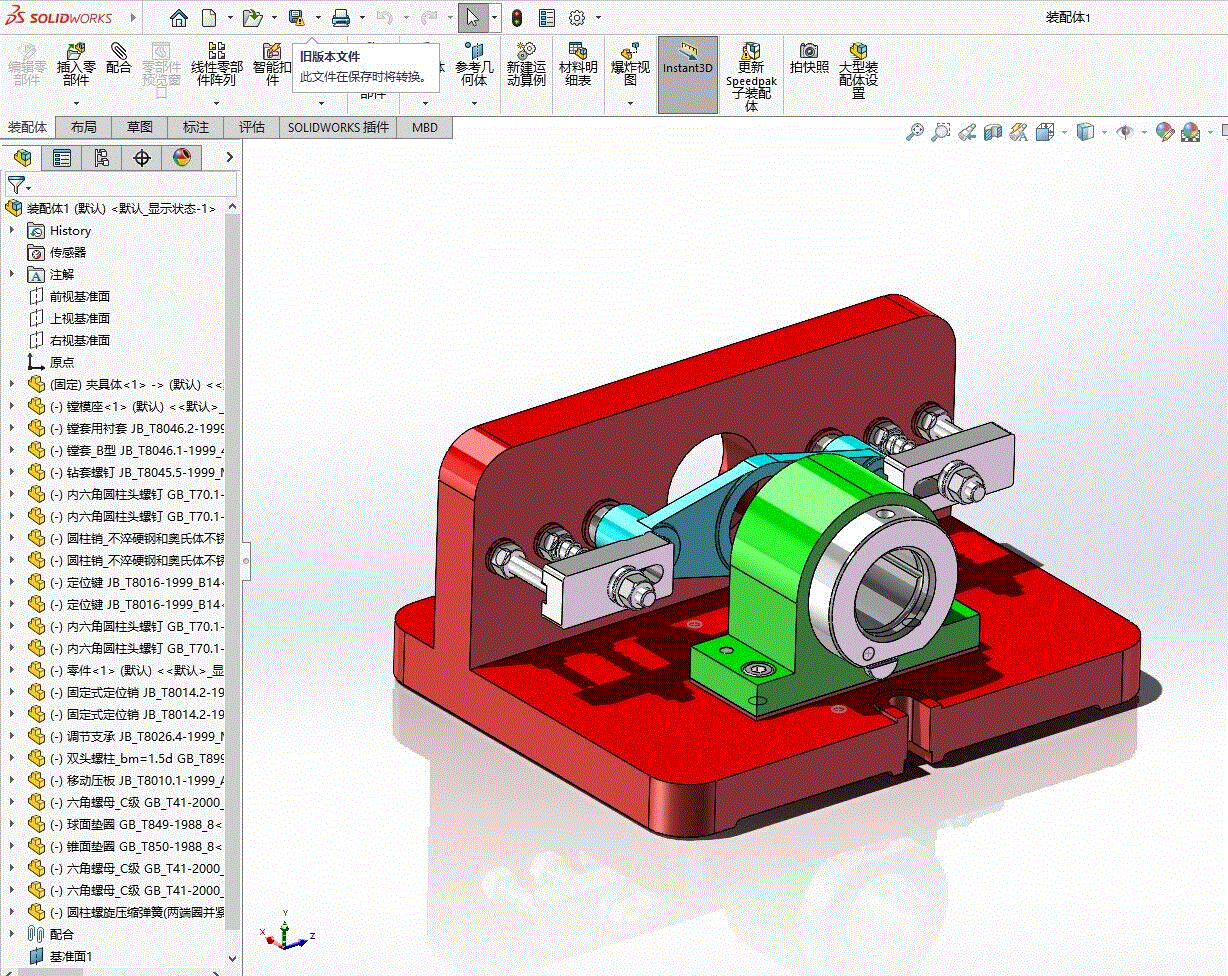Screen dimensions: 1228x976
Task: Open a file with the folder icon
Action: tap(252, 18)
